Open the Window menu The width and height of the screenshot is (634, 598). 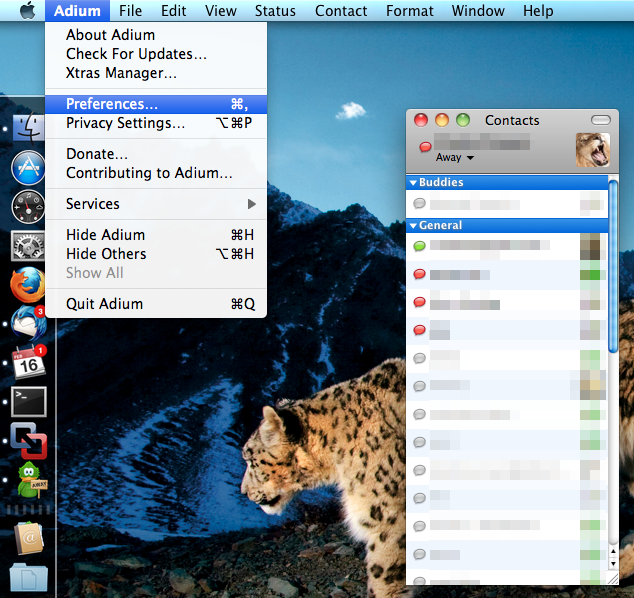[478, 11]
